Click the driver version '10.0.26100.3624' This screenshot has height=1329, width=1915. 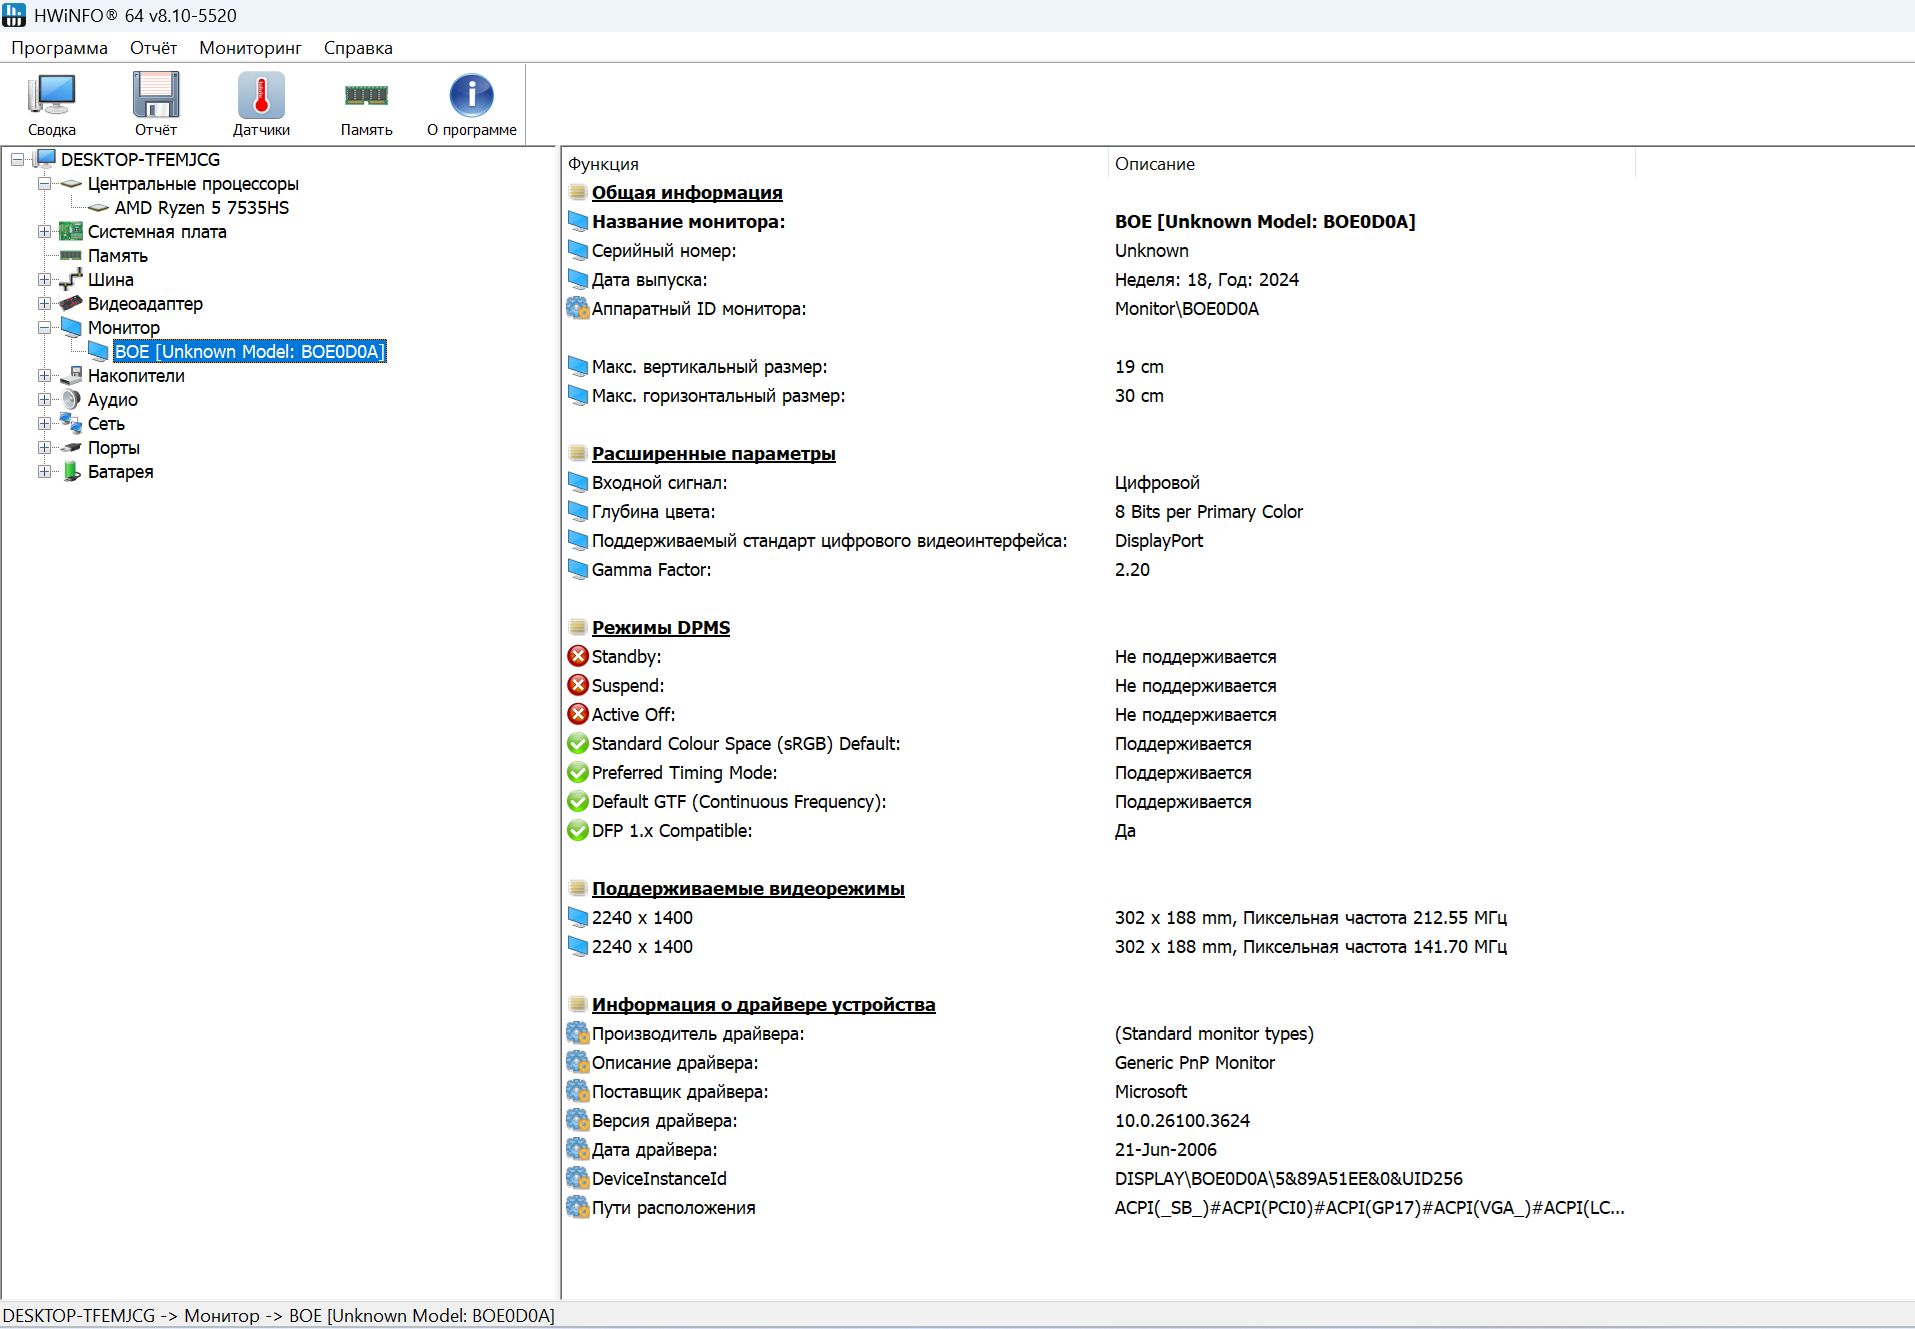point(1183,1121)
